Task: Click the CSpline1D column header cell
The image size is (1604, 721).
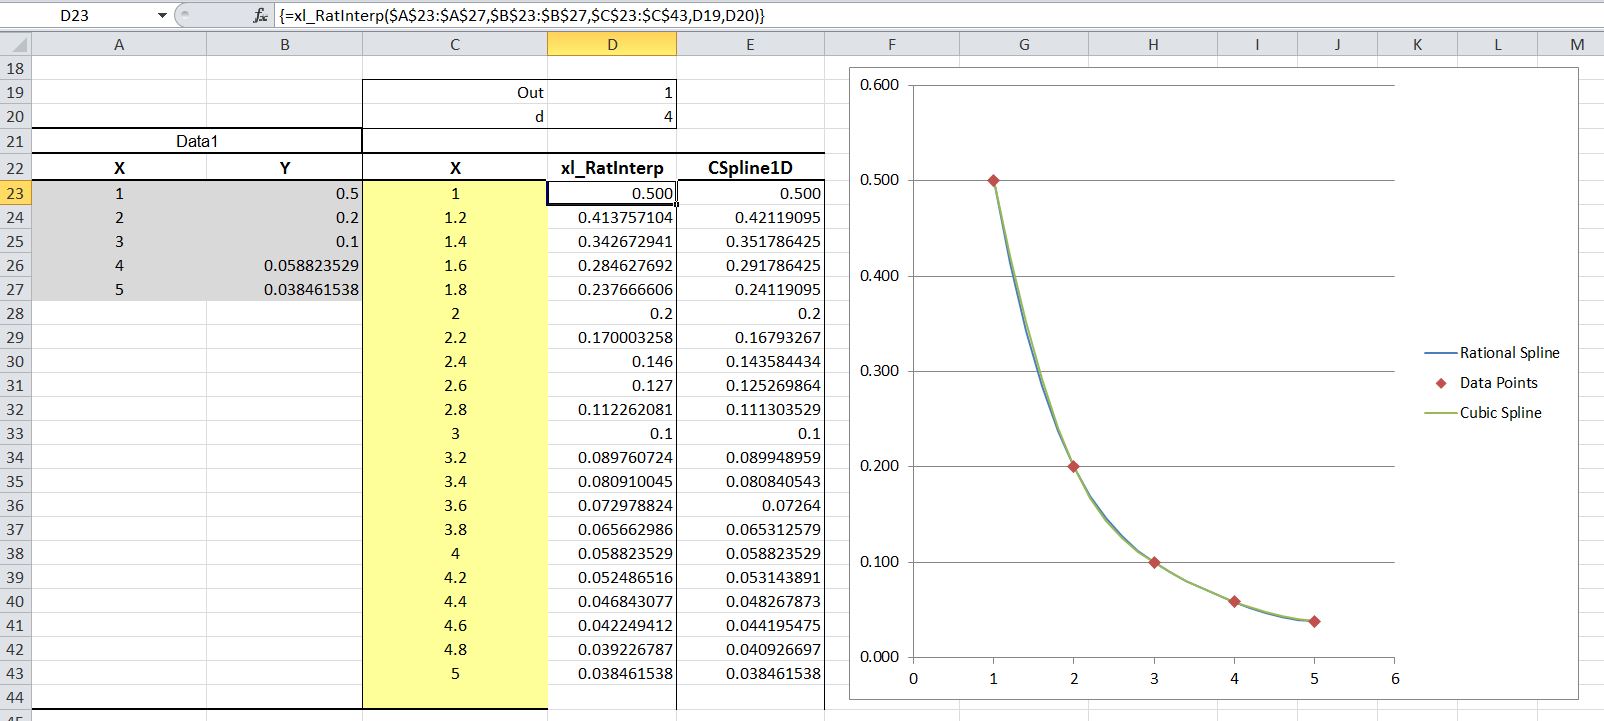Action: coord(750,168)
